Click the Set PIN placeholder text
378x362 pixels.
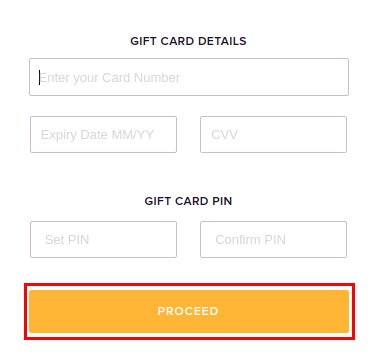tap(67, 240)
